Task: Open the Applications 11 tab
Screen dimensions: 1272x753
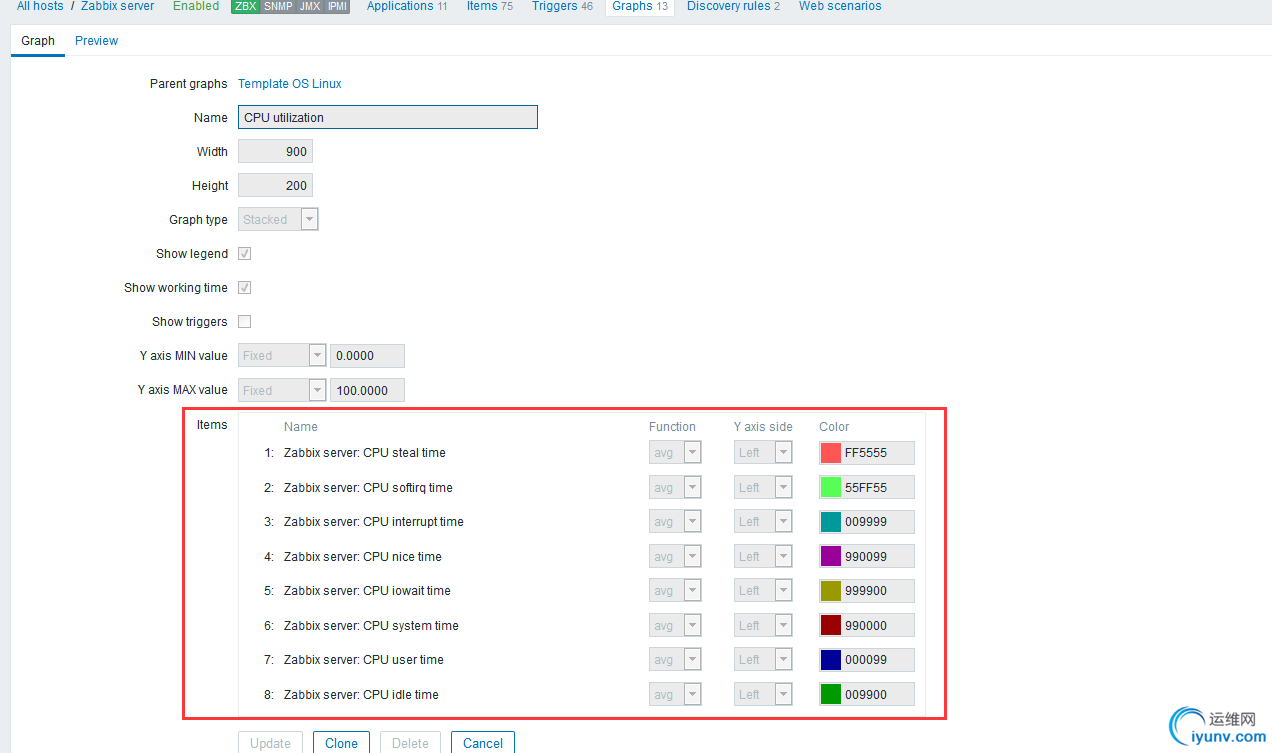Action: pyautogui.click(x=407, y=6)
